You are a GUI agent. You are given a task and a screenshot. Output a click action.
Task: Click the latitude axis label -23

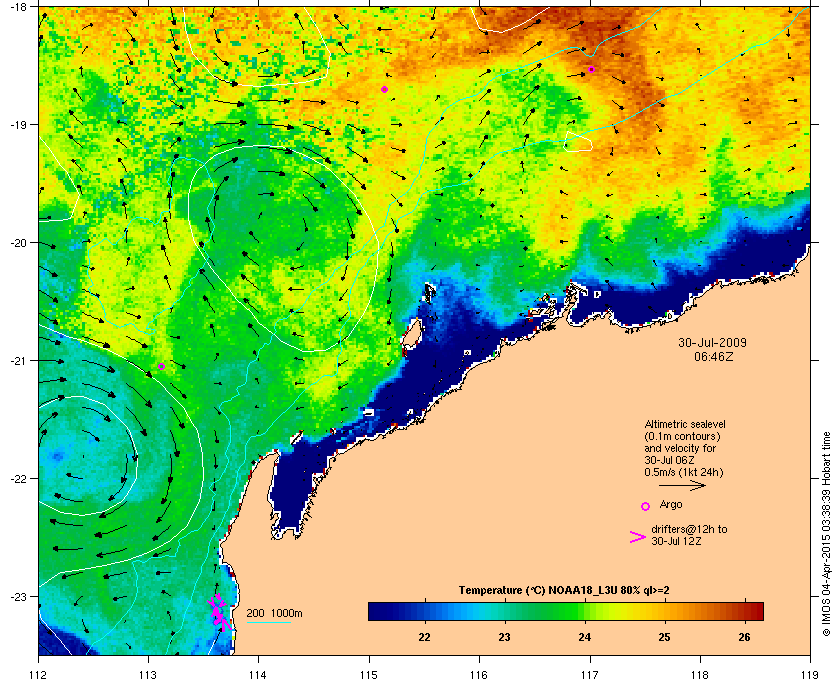tap(19, 596)
